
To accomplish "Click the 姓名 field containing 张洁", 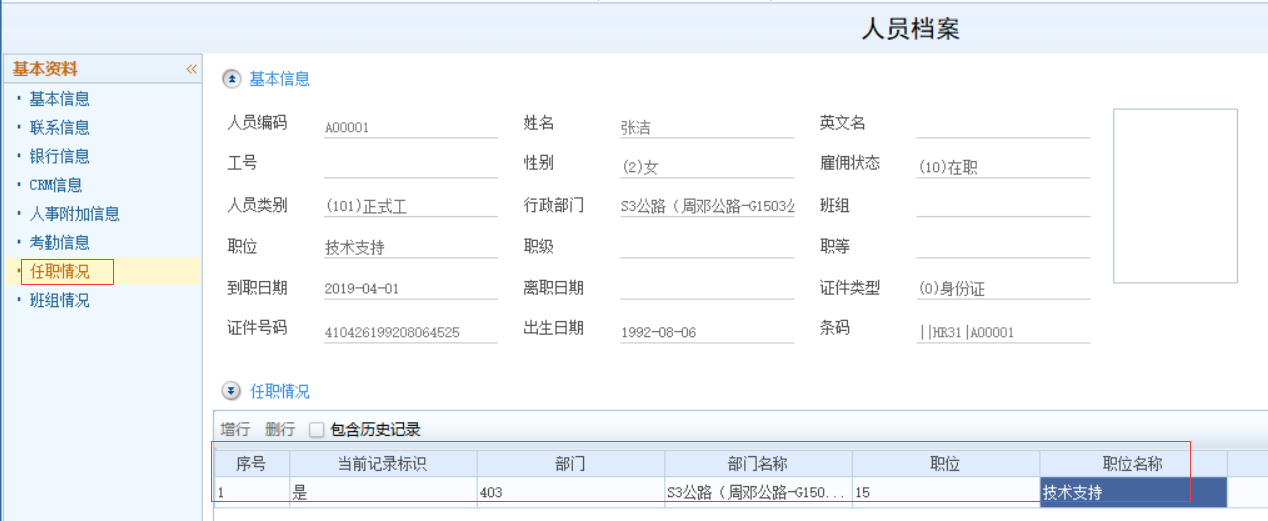I will (x=706, y=127).
